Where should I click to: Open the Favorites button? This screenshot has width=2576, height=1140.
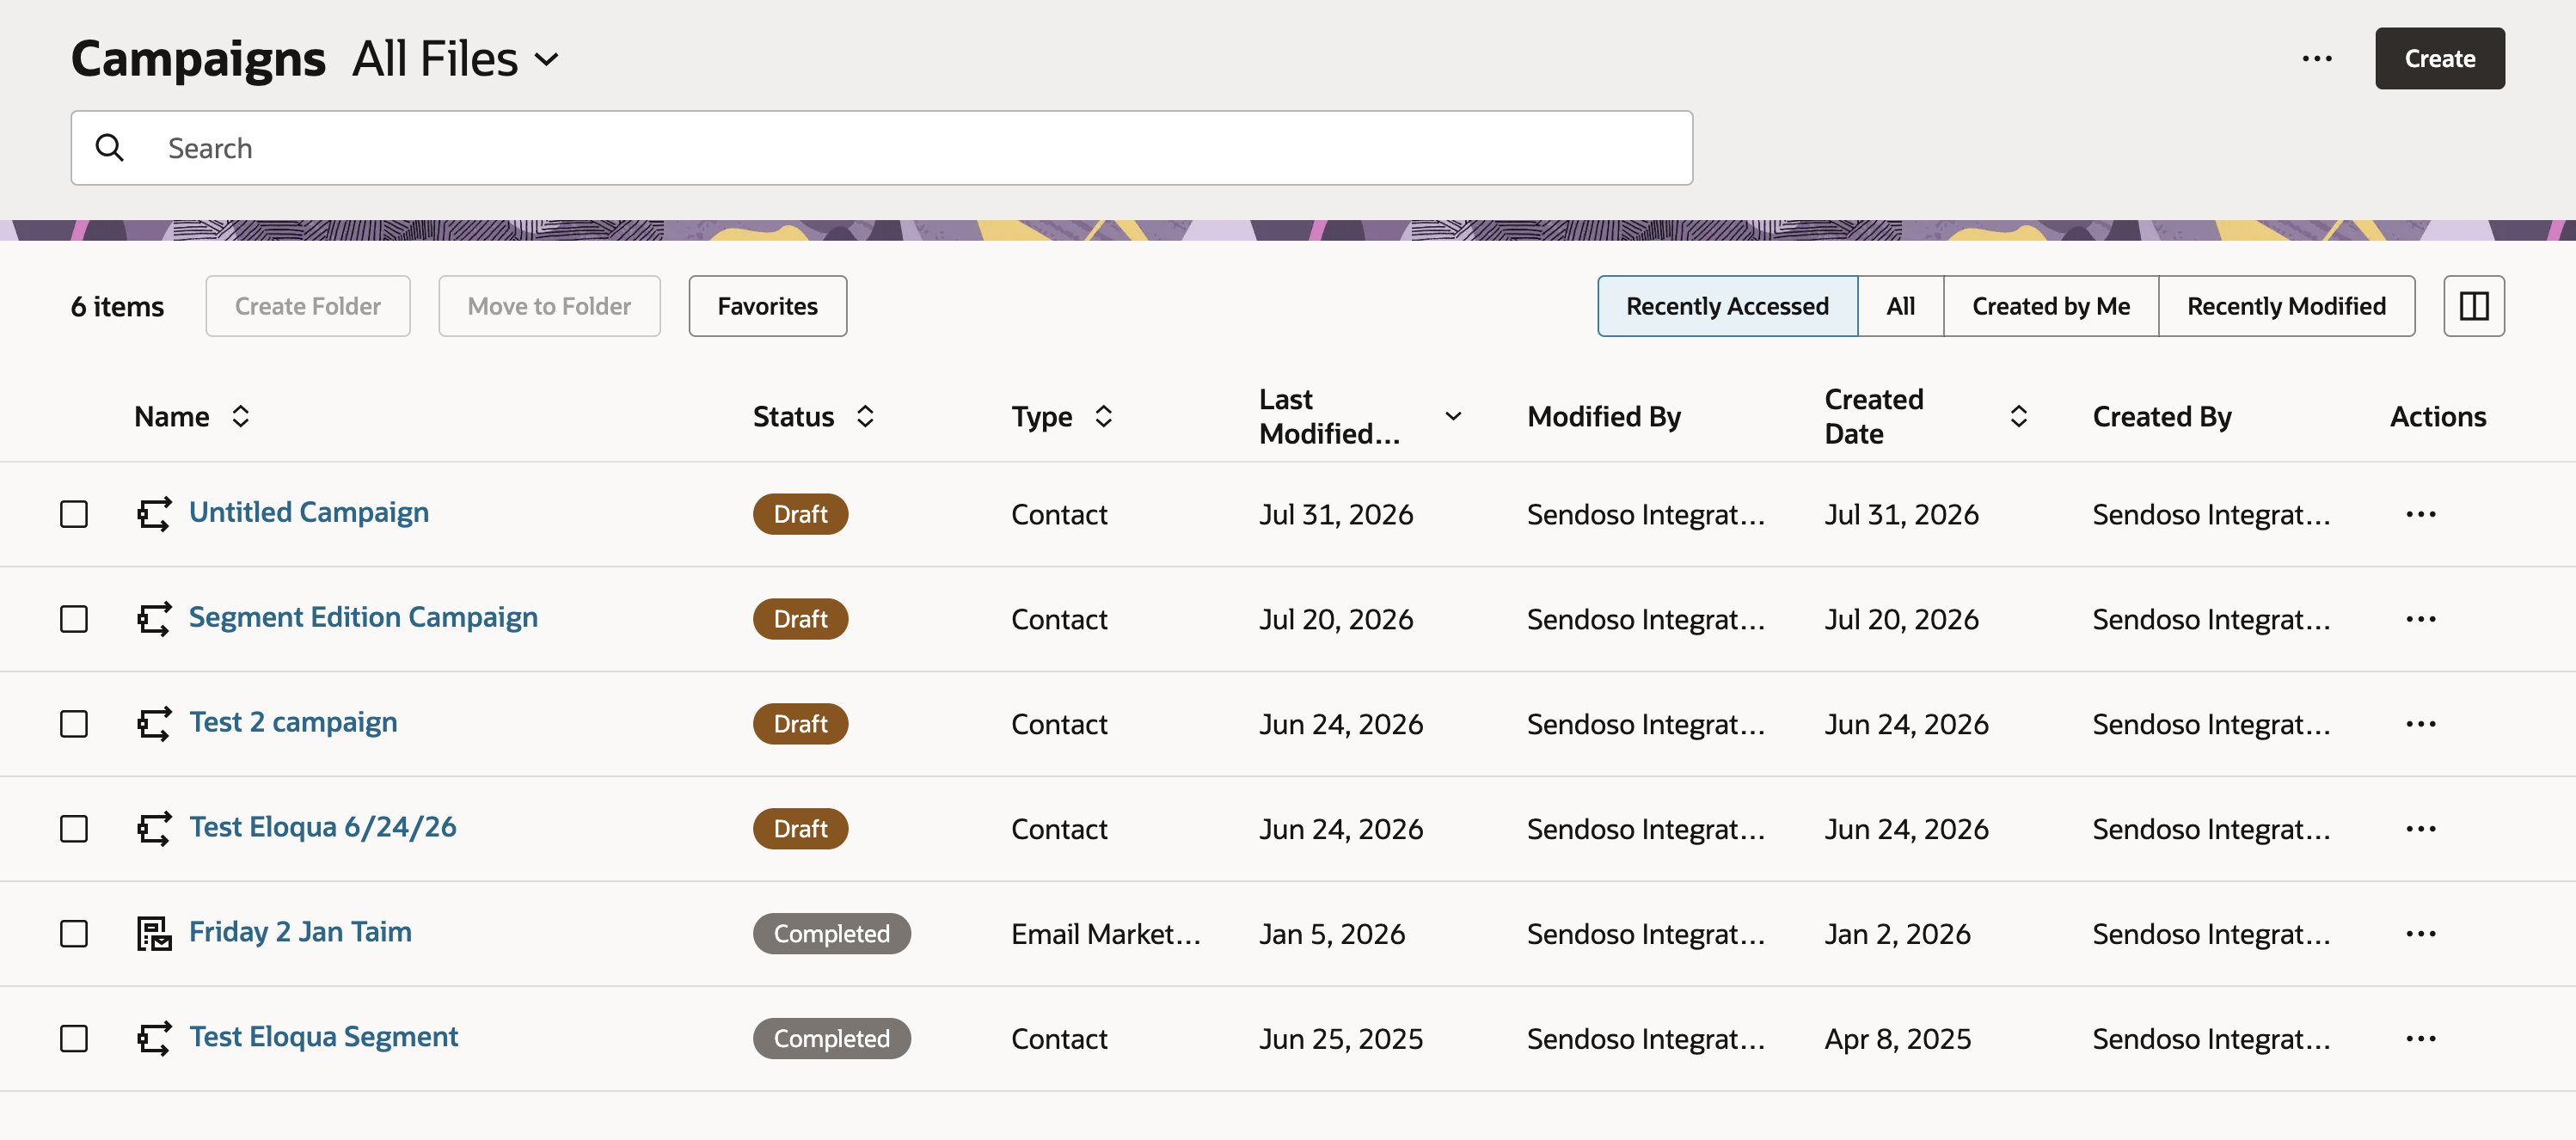coord(767,306)
